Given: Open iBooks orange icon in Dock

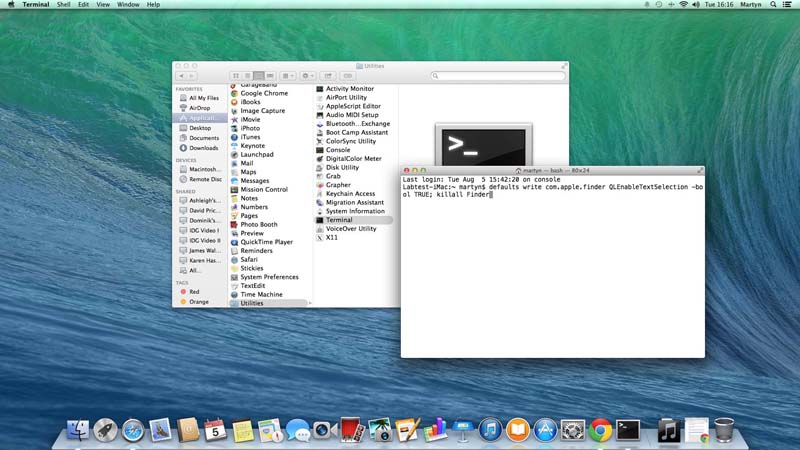Looking at the screenshot, I should (518, 430).
